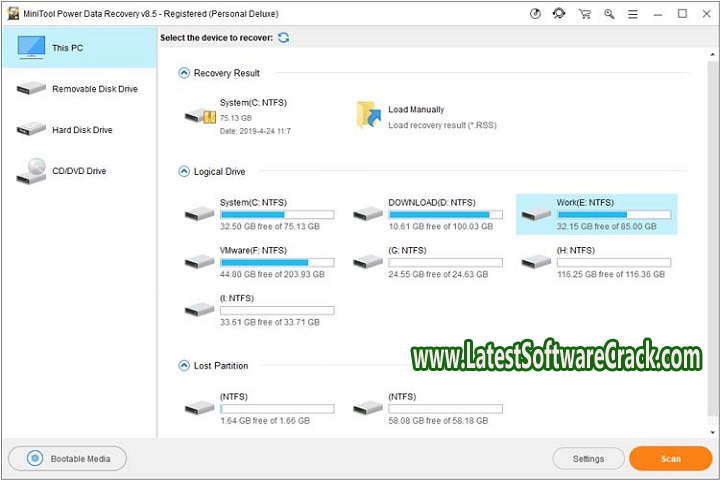
Task: Select the This PC tab
Action: [78, 47]
